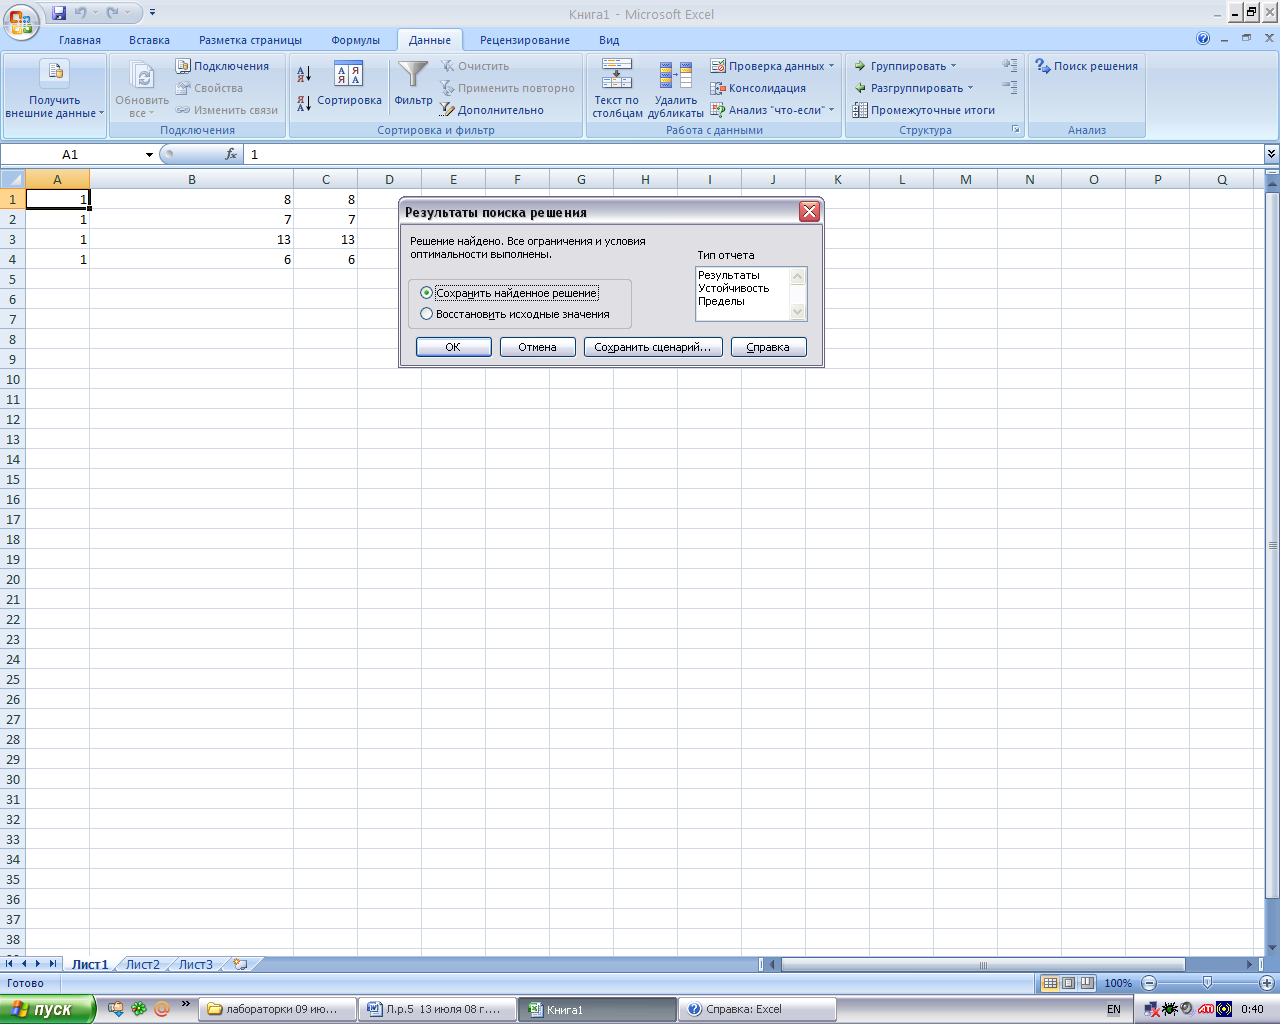This screenshot has width=1280, height=1024.
Task: Open Quick Access Toolbar customize arrow
Action: (x=152, y=13)
